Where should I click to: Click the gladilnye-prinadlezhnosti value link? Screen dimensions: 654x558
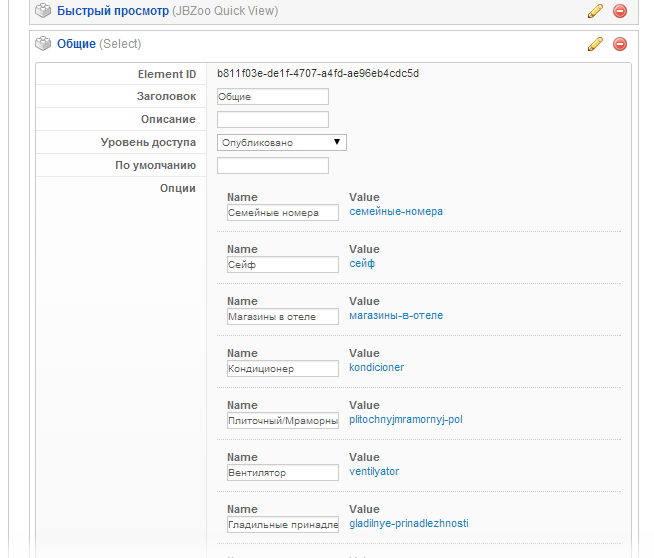[408, 524]
